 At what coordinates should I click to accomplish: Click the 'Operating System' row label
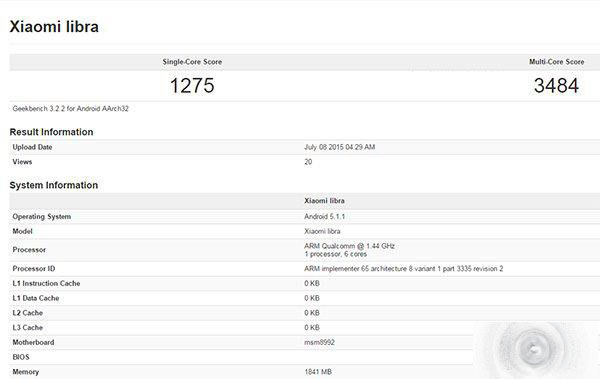coord(42,217)
